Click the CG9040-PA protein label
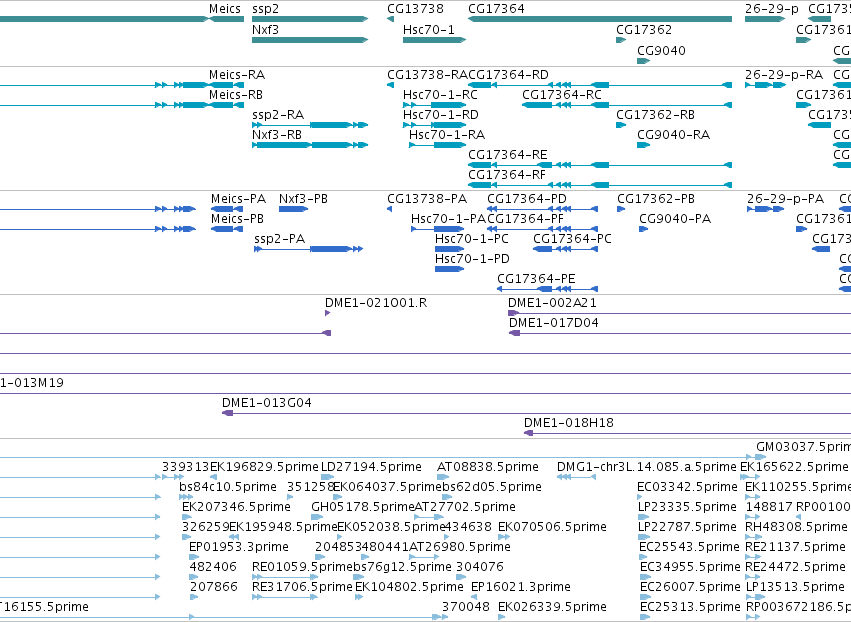851x622 pixels. tap(675, 219)
